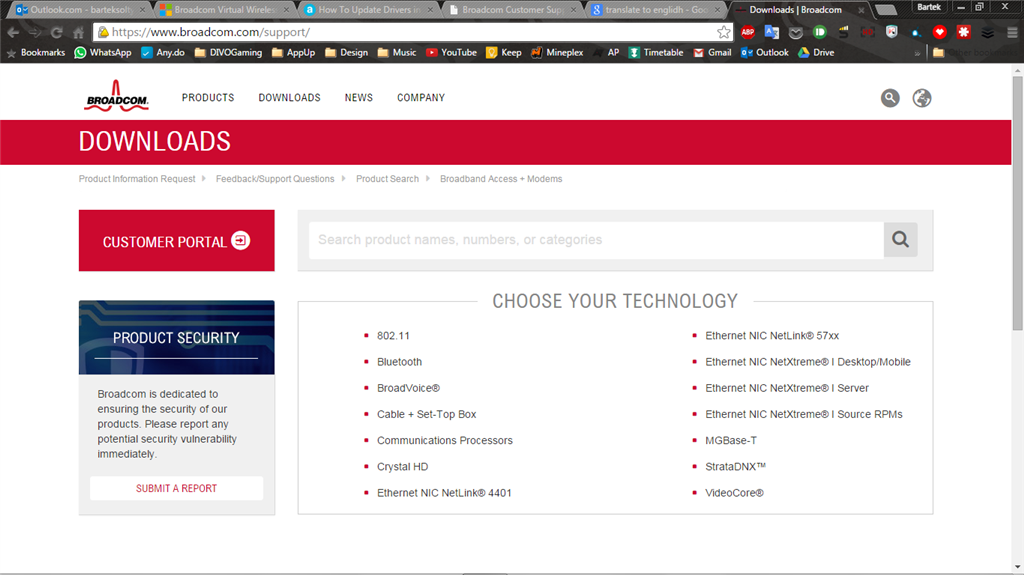Click the globe language icon
Image resolution: width=1024 pixels, height=575 pixels.
pos(921,98)
